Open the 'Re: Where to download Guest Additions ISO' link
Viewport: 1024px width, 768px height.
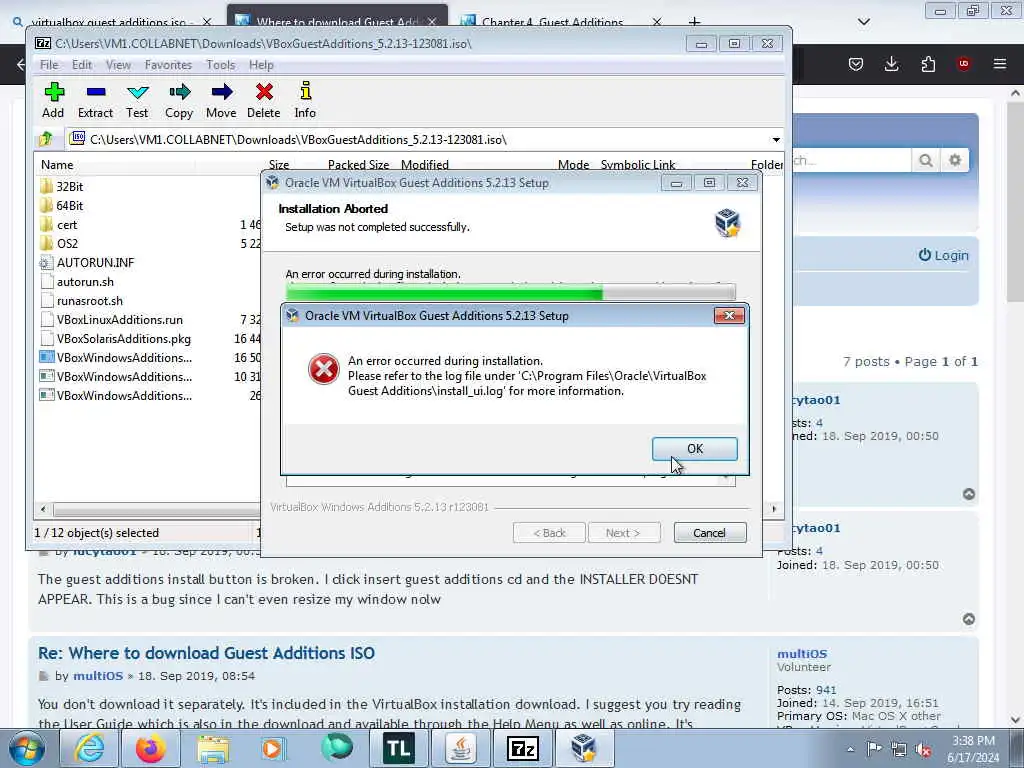(x=206, y=653)
